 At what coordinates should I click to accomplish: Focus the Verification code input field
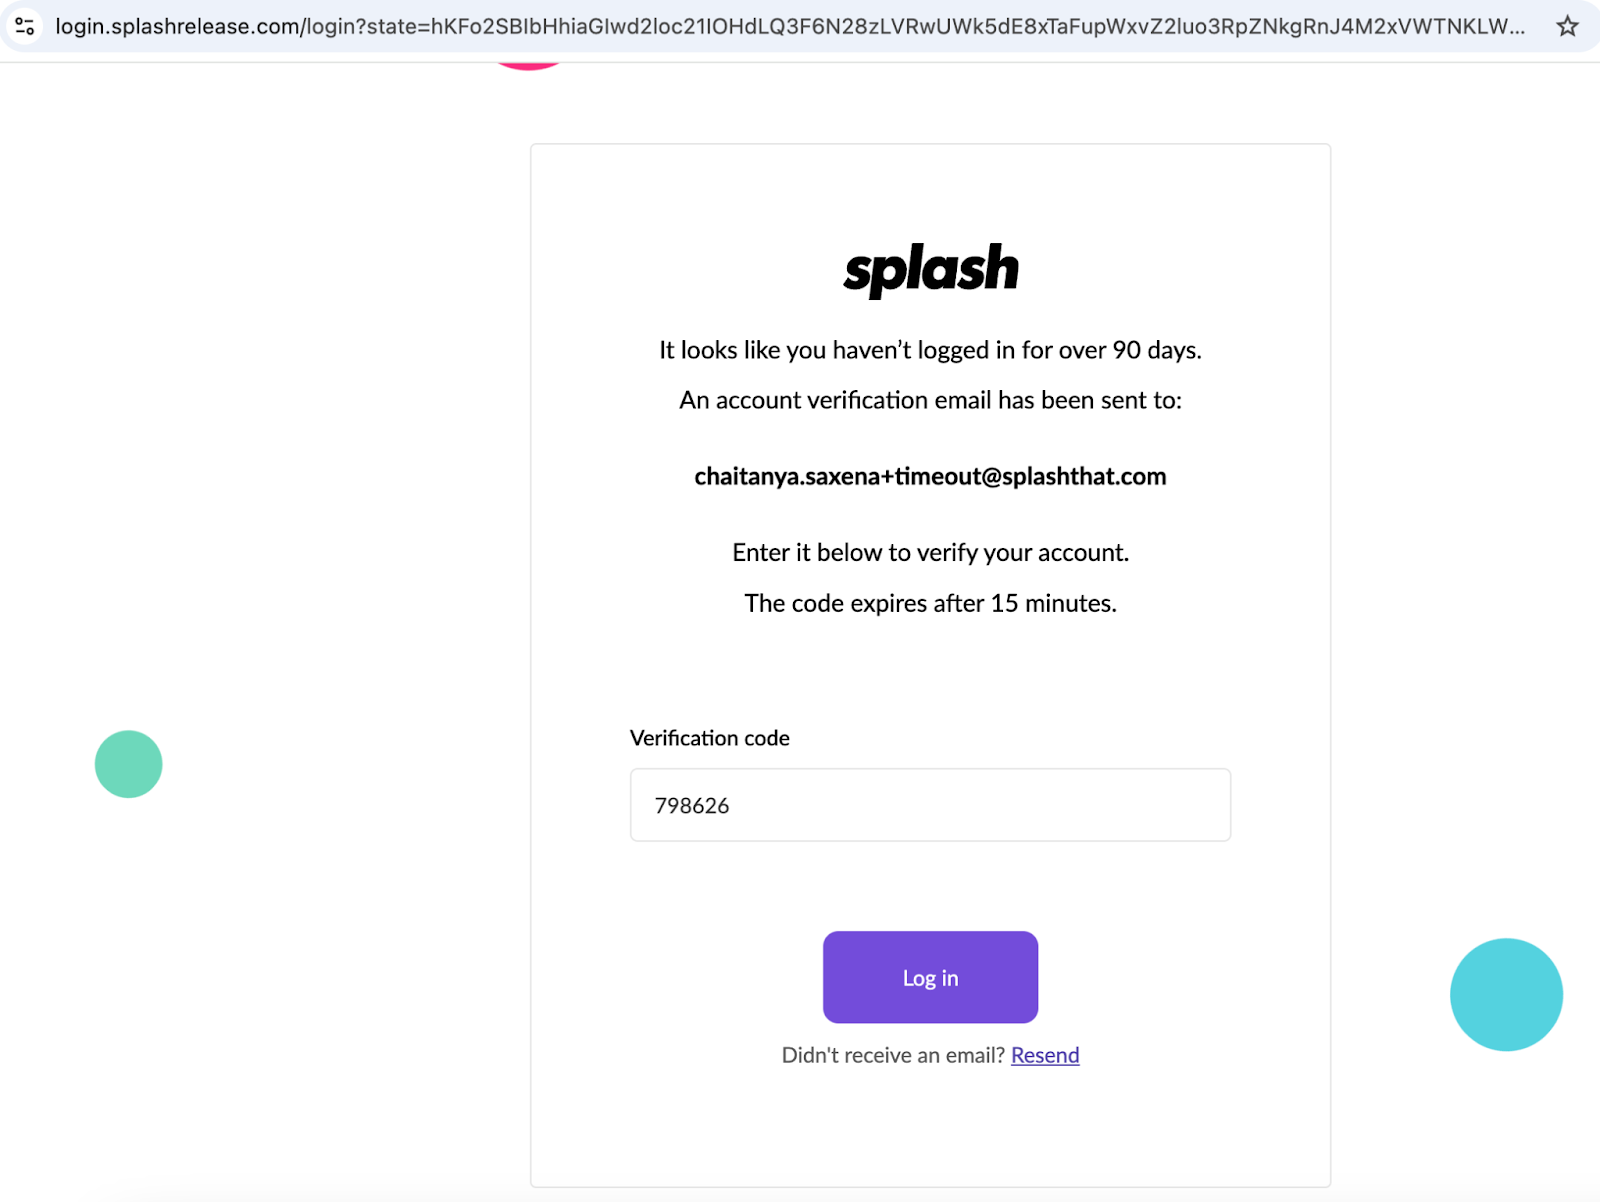pos(930,805)
